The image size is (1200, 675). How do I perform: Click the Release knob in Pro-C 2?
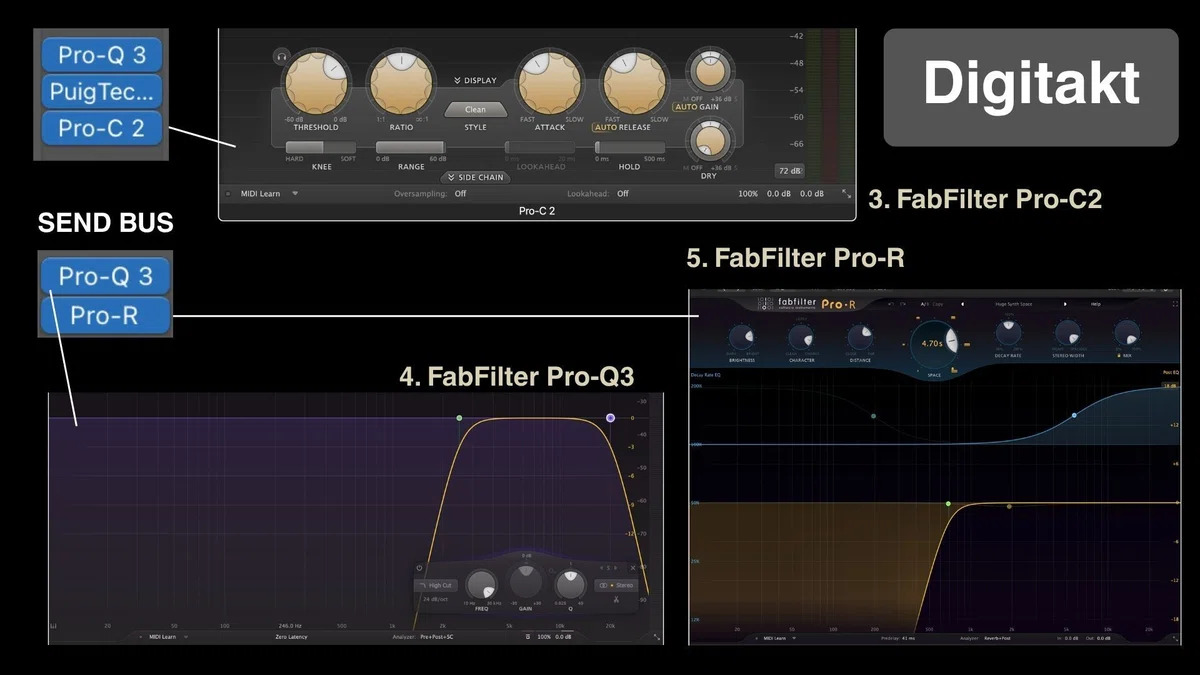tap(634, 82)
